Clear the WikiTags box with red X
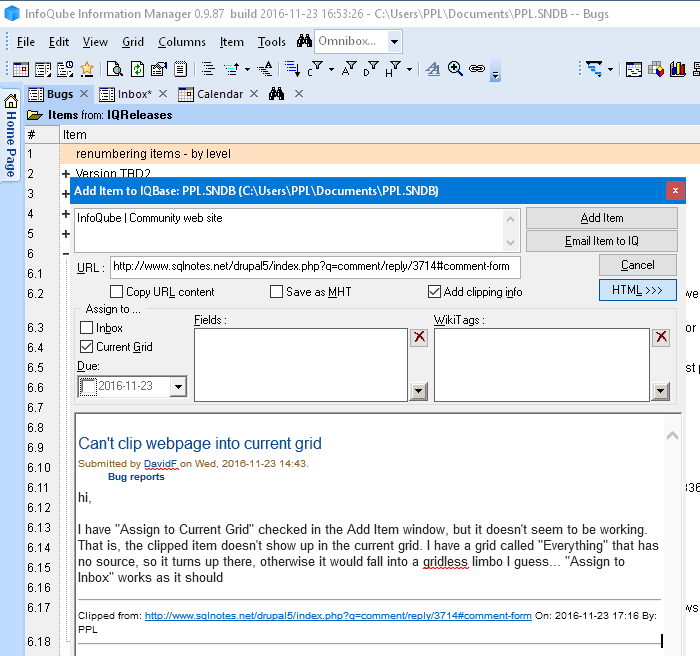 (x=661, y=337)
